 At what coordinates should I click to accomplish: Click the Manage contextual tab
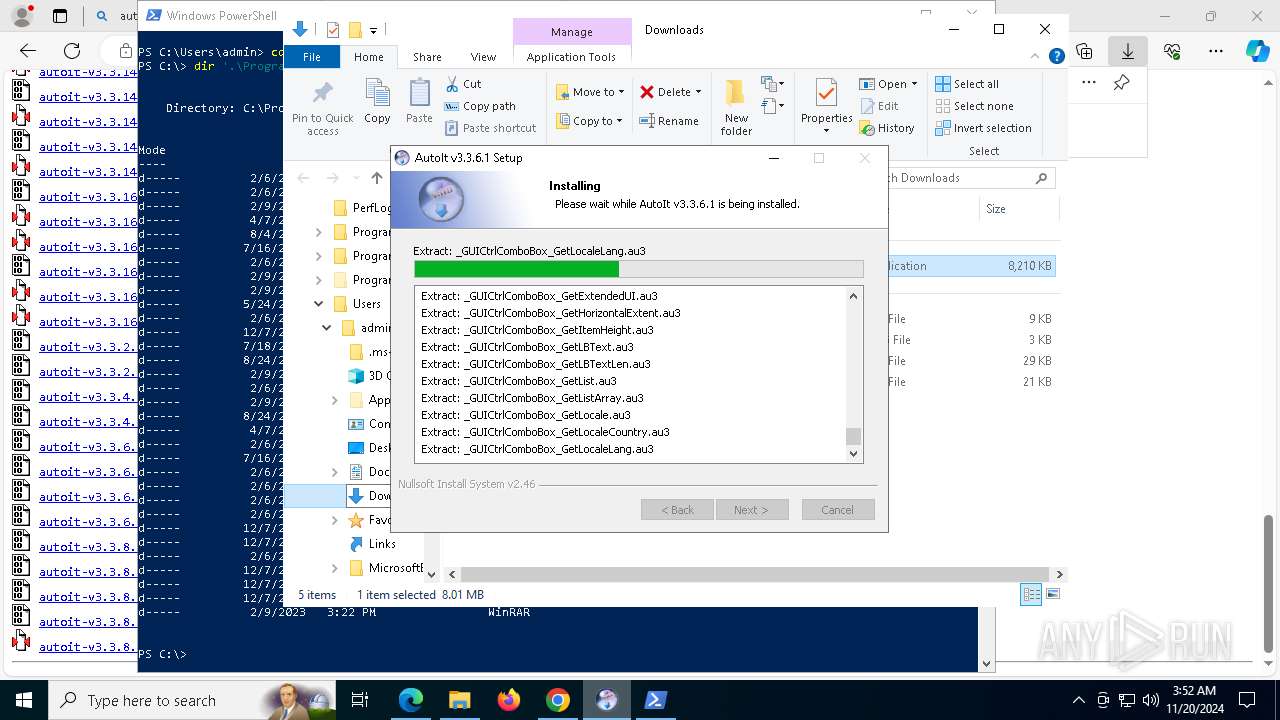(572, 32)
